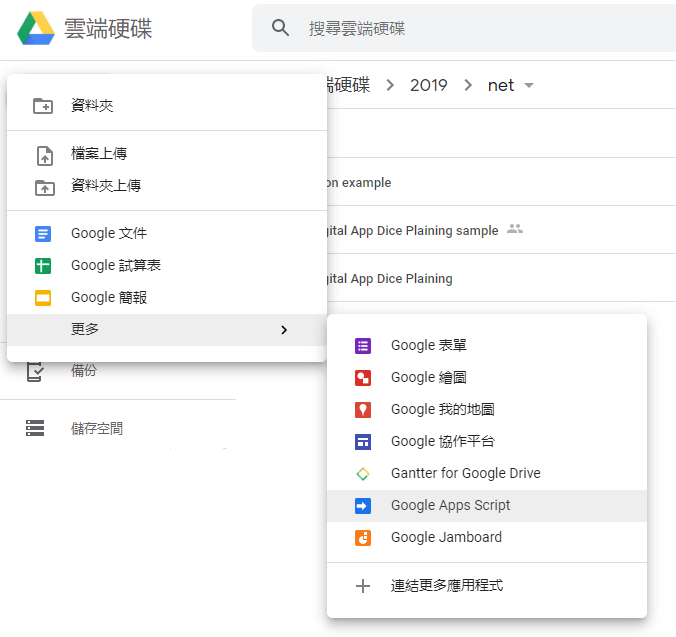
Task: Click the search magnifier icon
Action: [280, 28]
